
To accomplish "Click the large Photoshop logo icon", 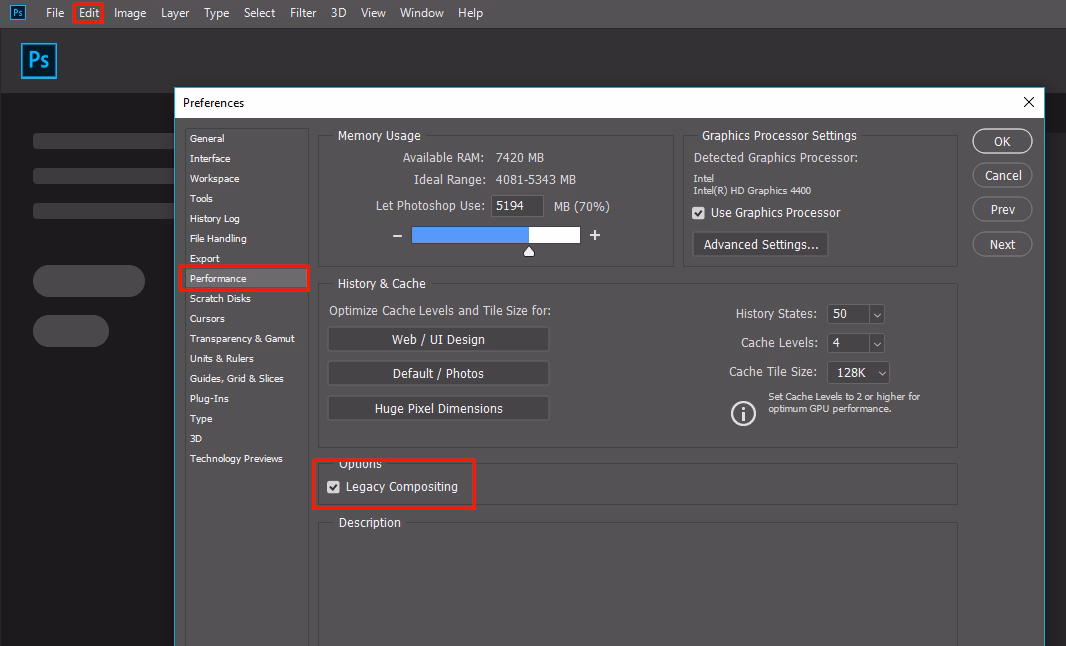I will (38, 61).
